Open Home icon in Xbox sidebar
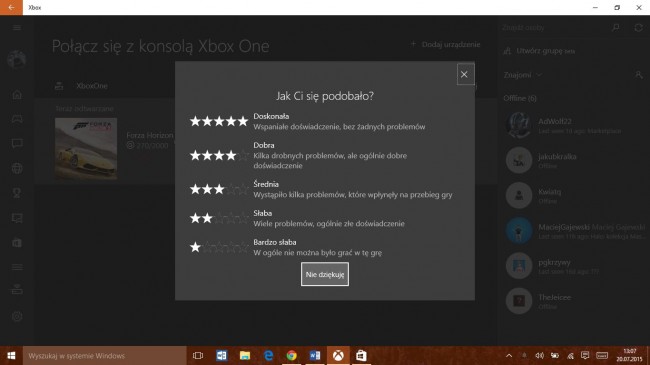 pyautogui.click(x=17, y=95)
